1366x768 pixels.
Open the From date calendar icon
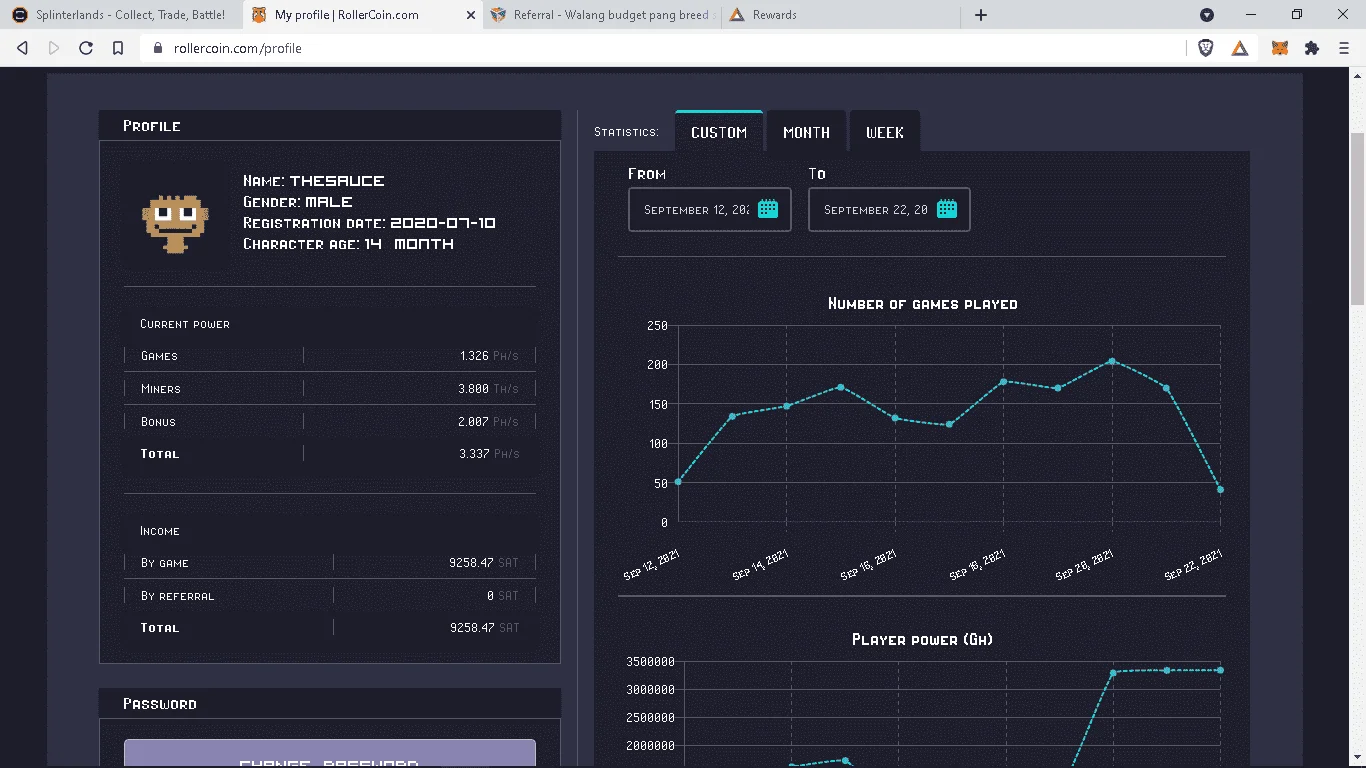pyautogui.click(x=768, y=209)
